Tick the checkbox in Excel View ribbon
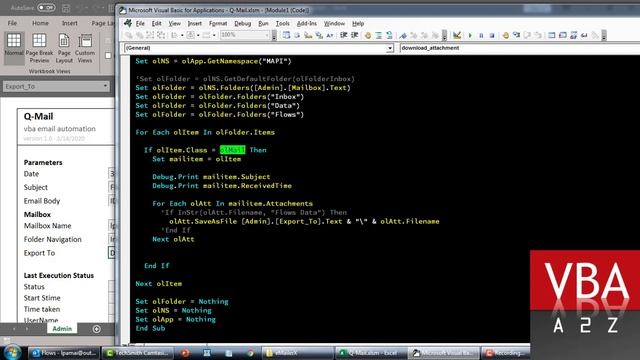The width and height of the screenshot is (640, 360). (108, 55)
